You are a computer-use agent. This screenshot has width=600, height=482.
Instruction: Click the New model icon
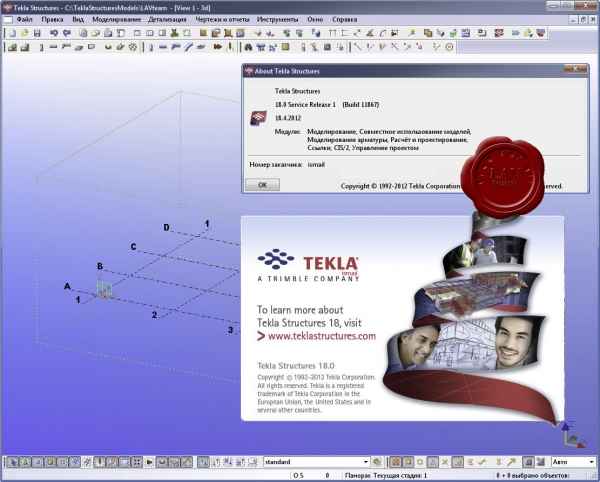[12, 33]
